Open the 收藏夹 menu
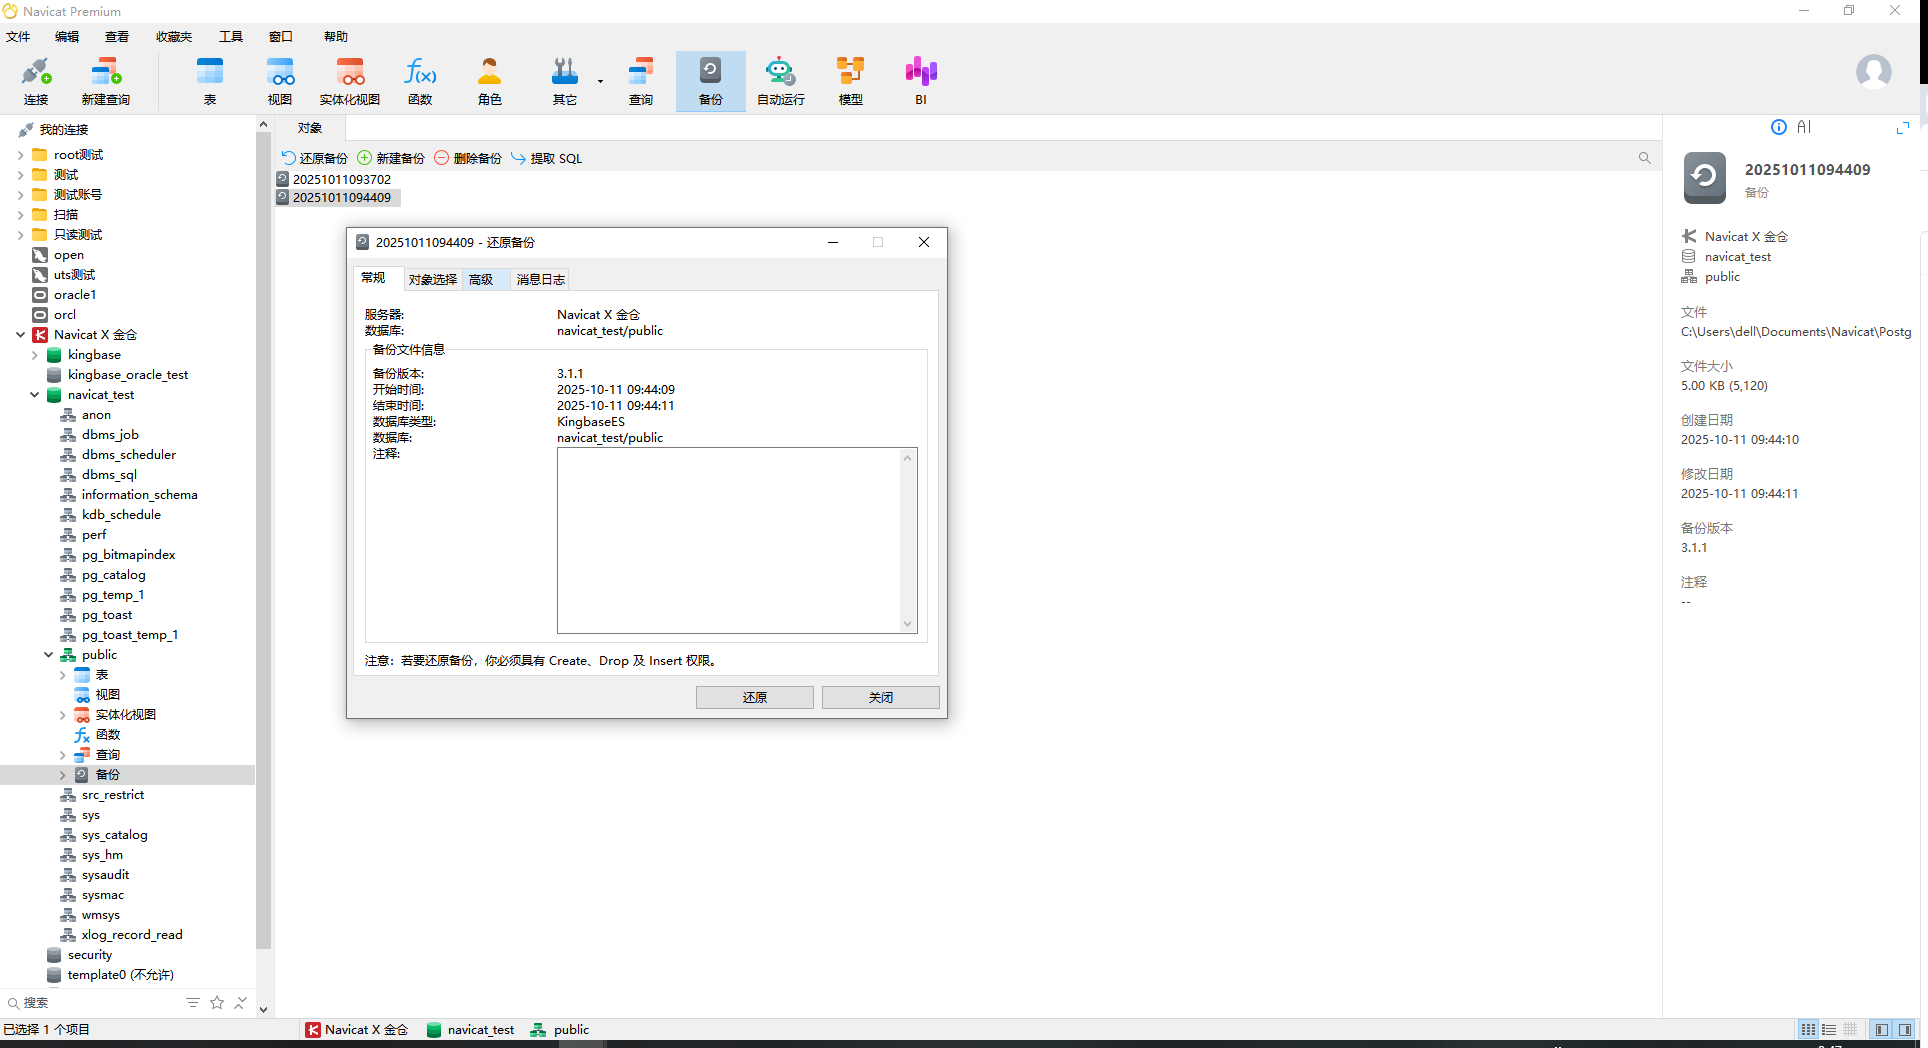Screen dimensions: 1928x1048 click(x=174, y=36)
